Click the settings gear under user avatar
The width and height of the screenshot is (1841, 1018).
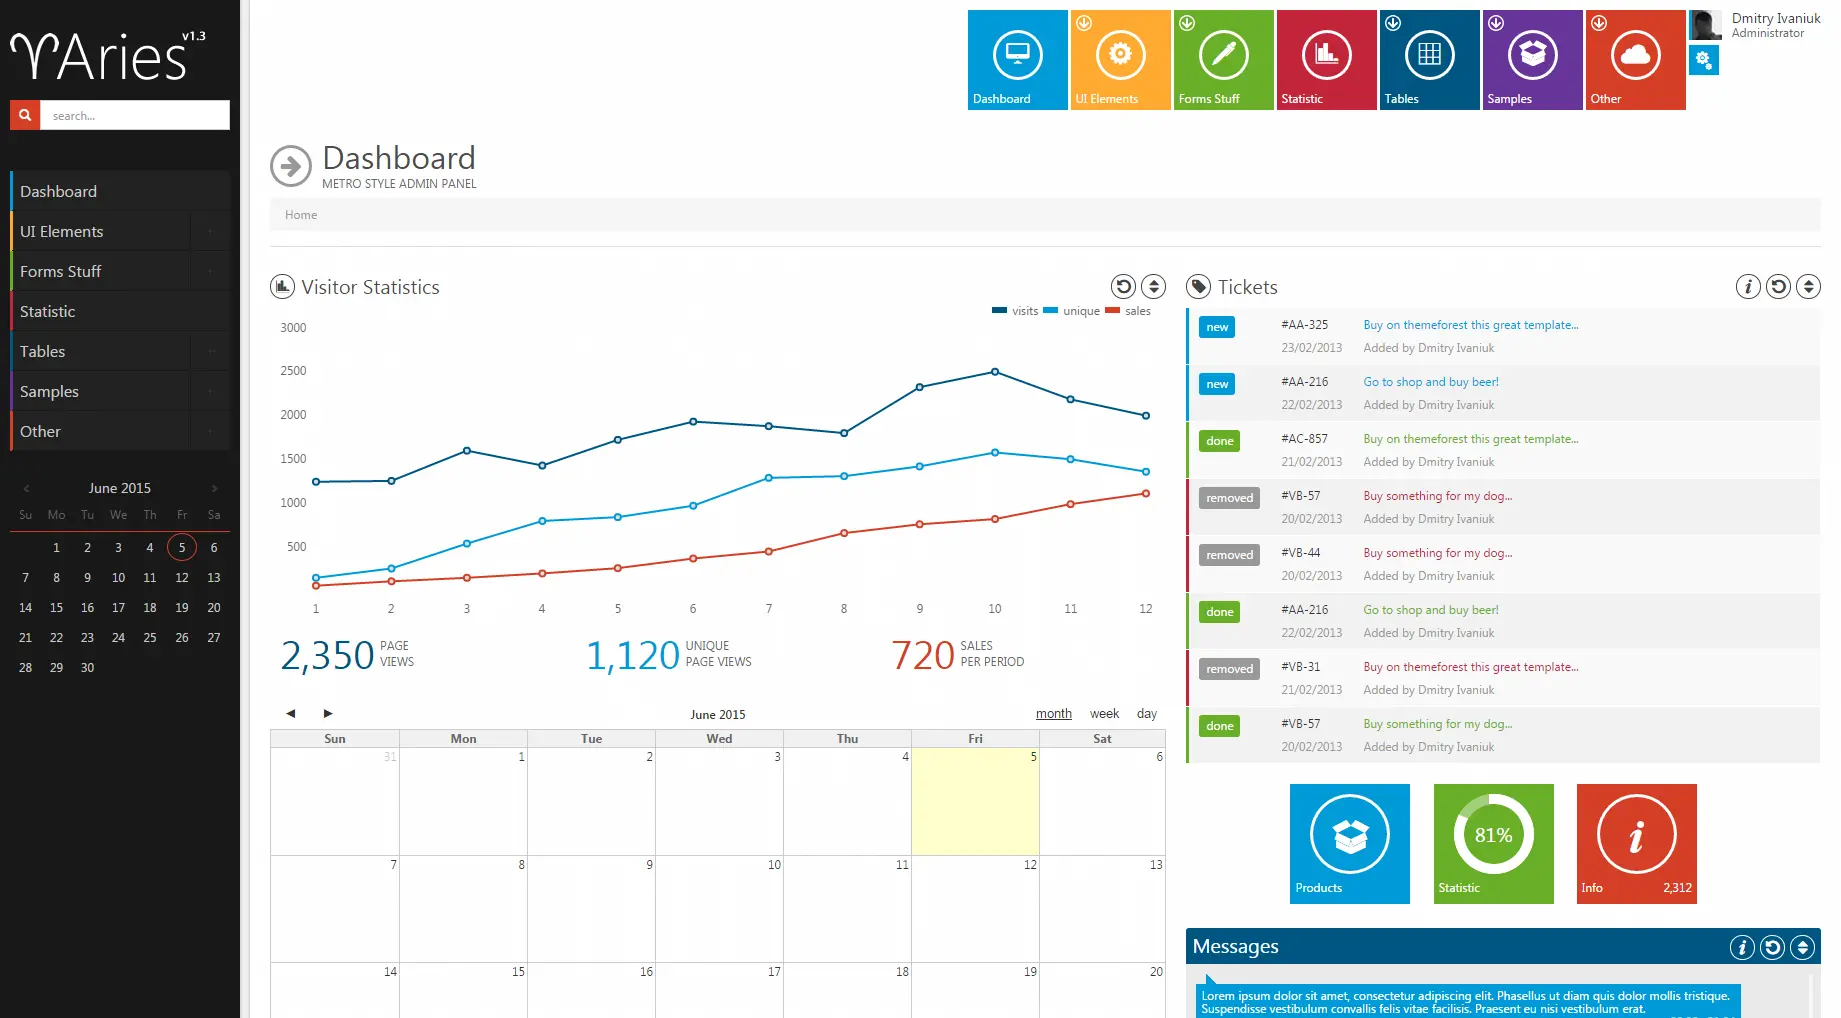[x=1703, y=60]
